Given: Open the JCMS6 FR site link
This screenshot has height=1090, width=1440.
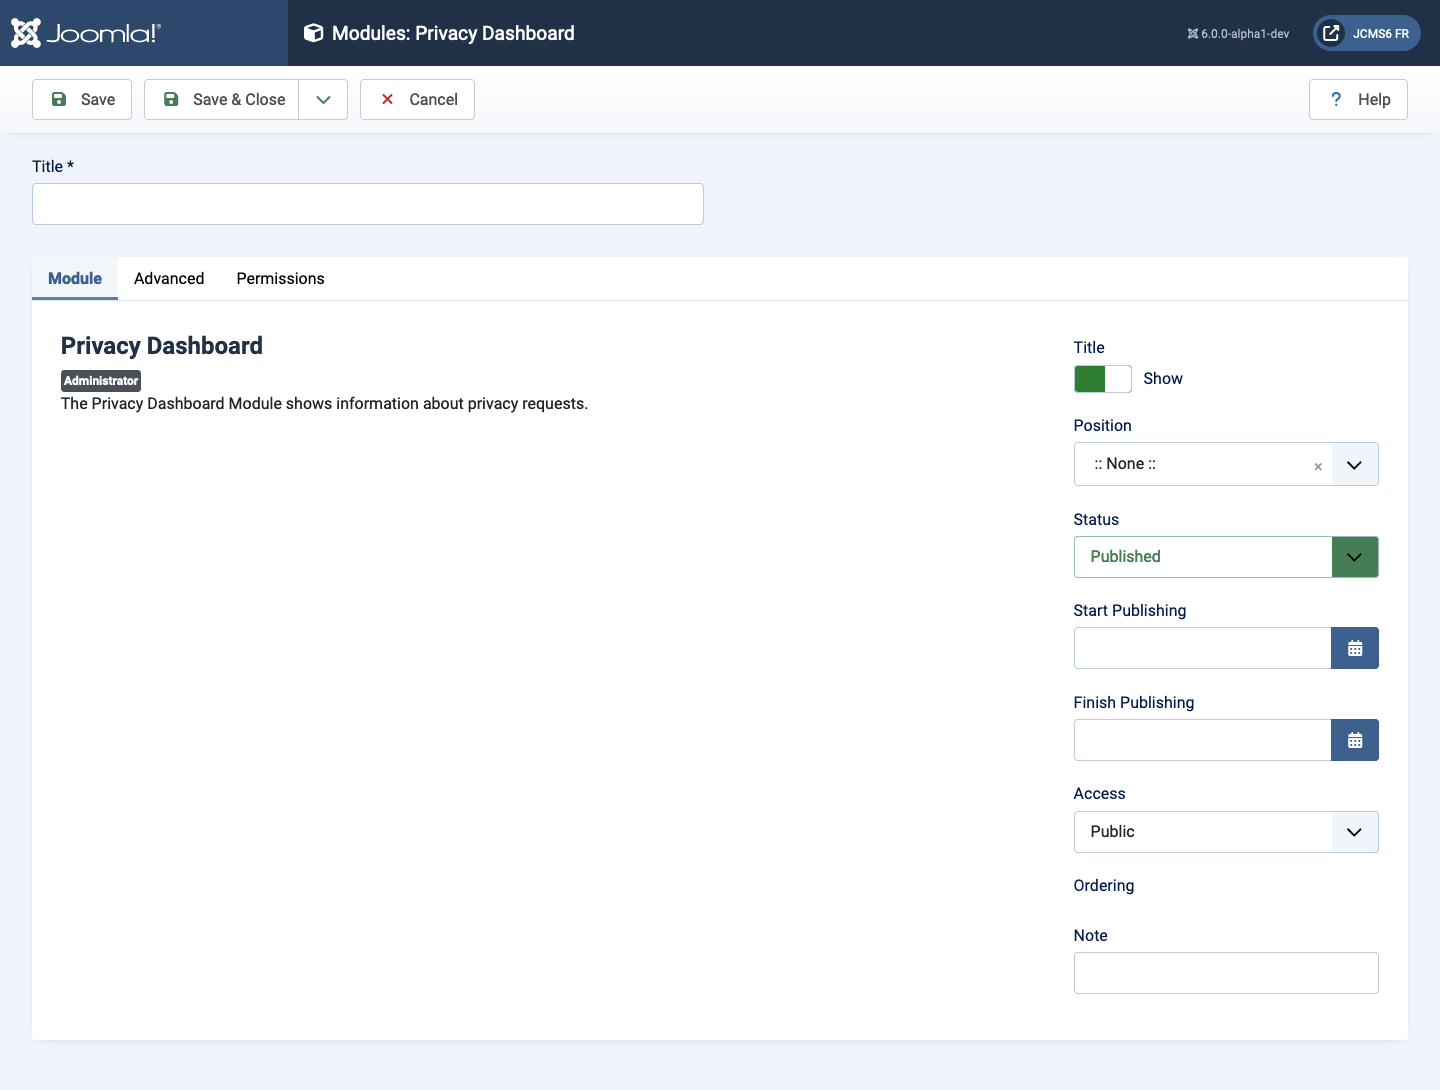Looking at the screenshot, I should click(1366, 33).
